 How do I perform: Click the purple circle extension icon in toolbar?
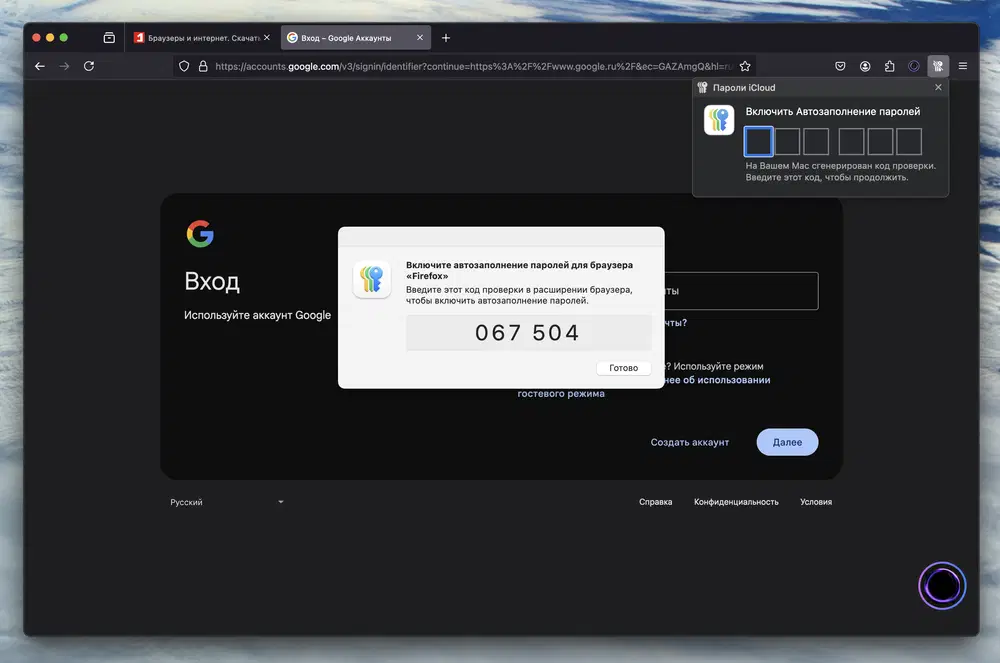click(x=913, y=66)
